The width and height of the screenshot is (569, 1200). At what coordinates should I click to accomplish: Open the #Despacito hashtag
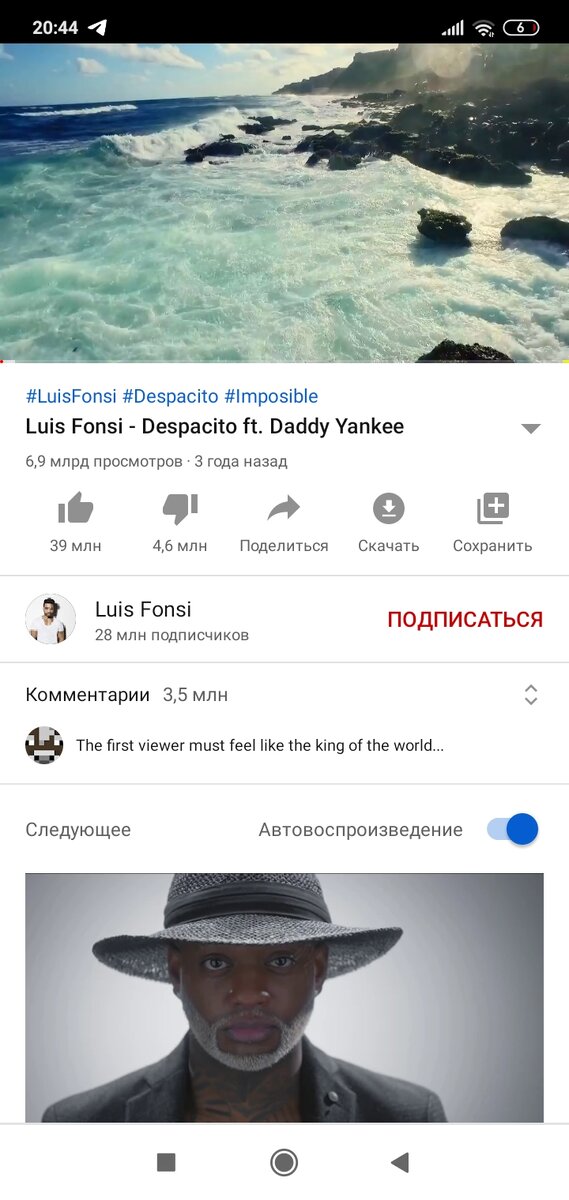171,396
